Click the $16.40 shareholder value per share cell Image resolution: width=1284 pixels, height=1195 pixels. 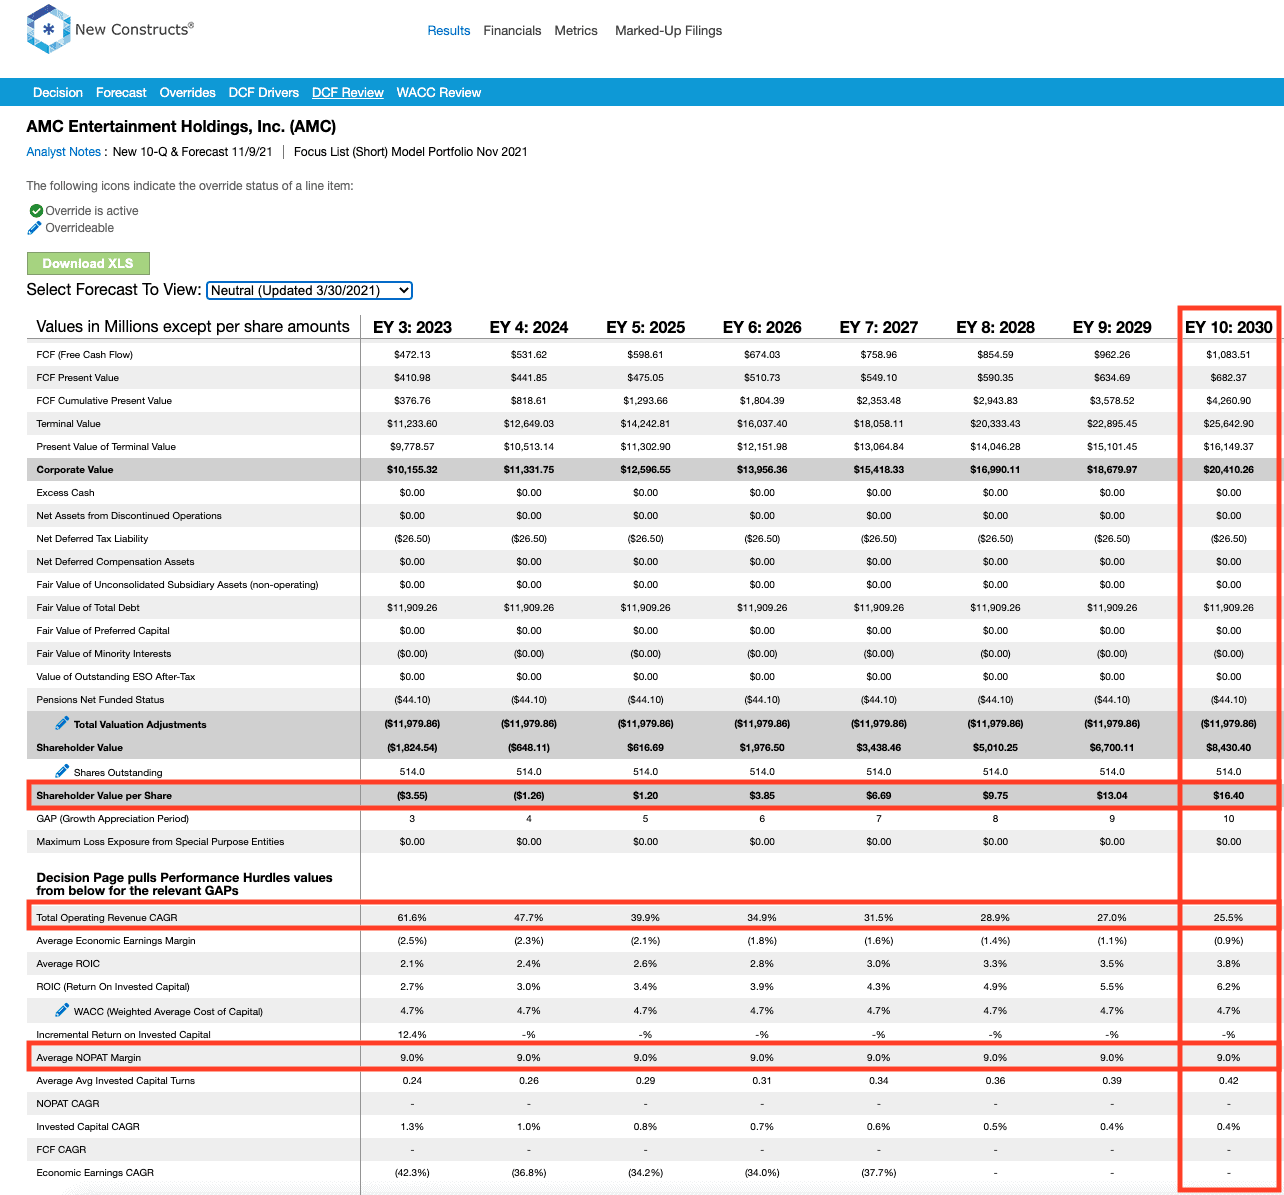point(1229,795)
